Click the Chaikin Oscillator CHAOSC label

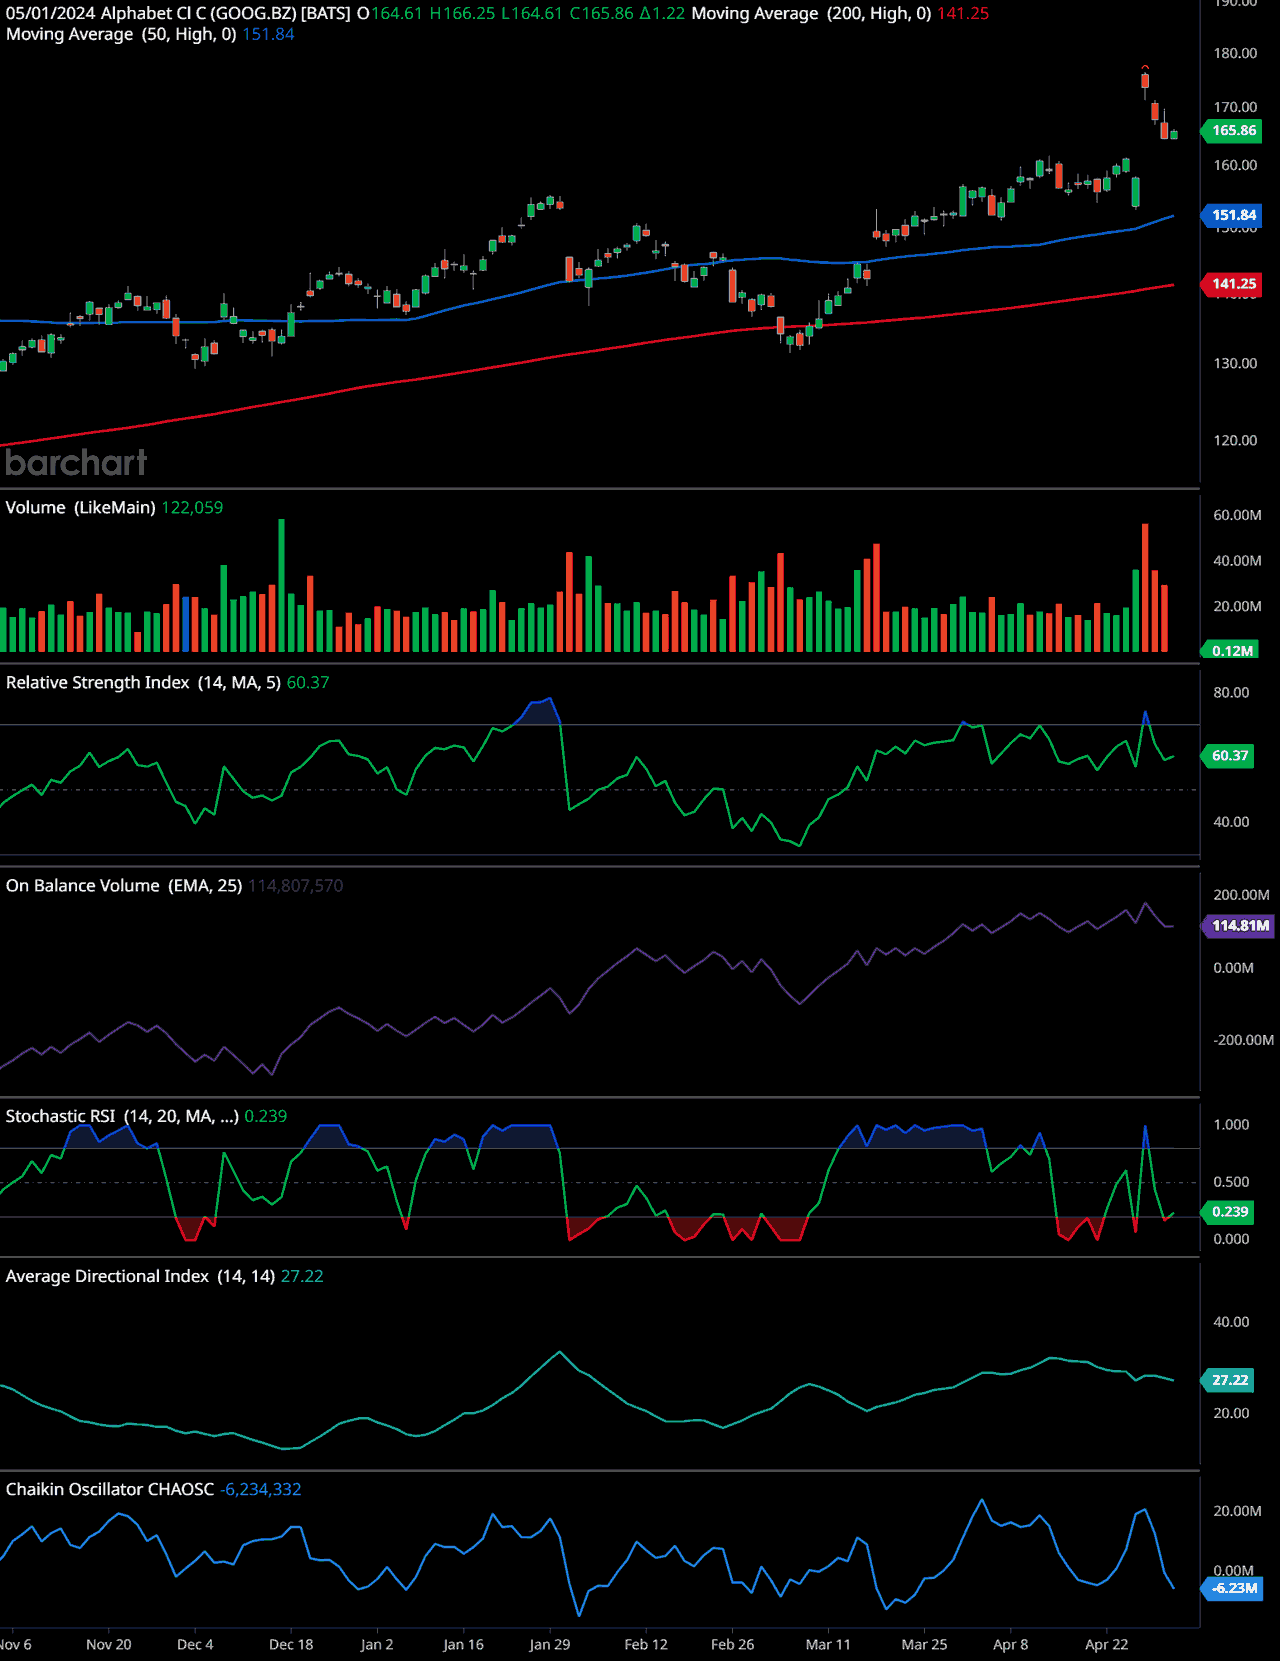coord(110,1489)
